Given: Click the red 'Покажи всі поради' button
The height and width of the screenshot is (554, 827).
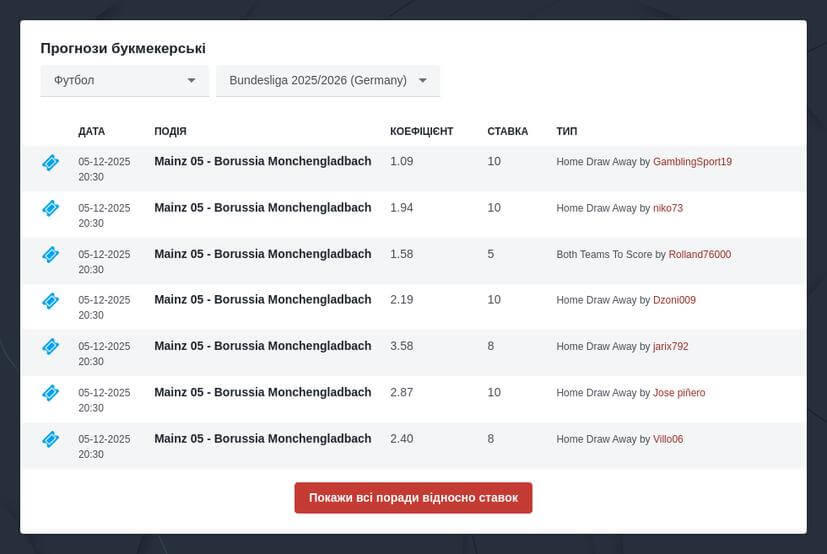Looking at the screenshot, I should pos(413,498).
